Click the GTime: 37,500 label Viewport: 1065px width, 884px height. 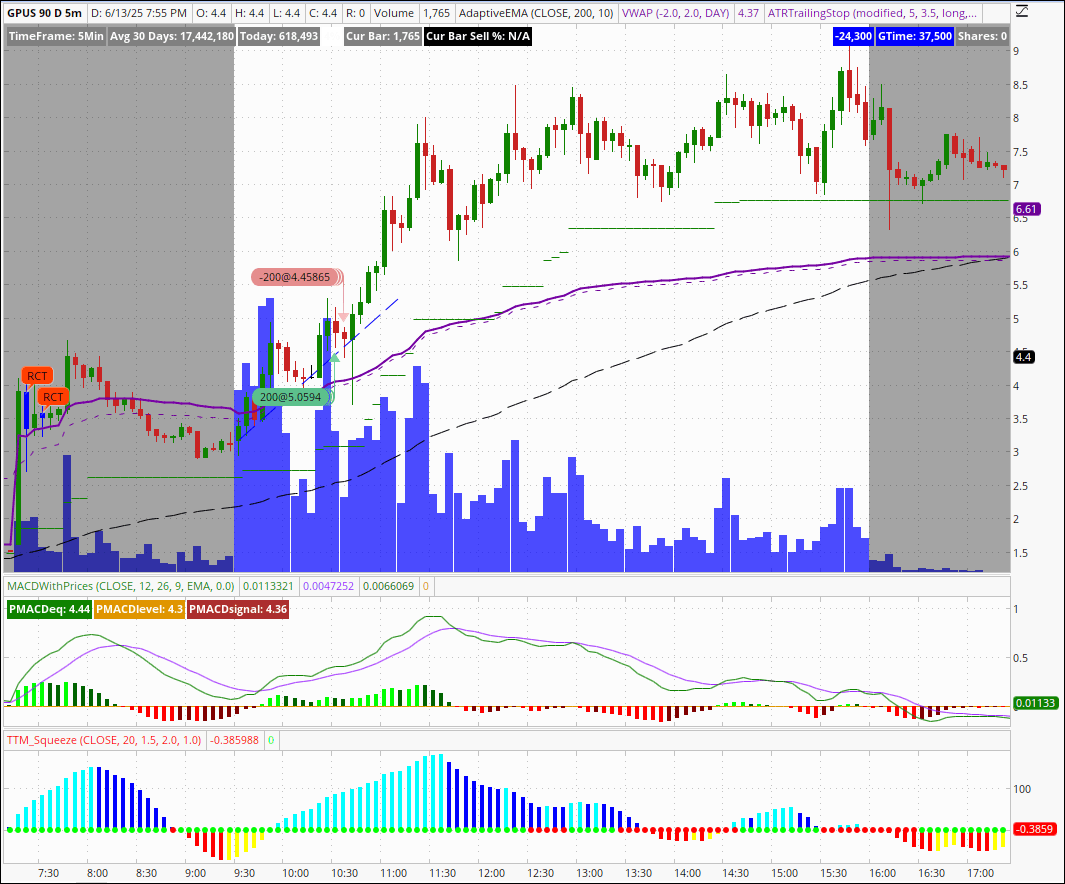pos(915,36)
